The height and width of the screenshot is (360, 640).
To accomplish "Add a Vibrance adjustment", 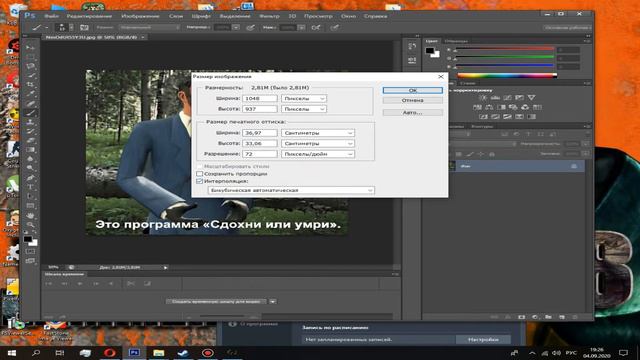I will [x=531, y=98].
